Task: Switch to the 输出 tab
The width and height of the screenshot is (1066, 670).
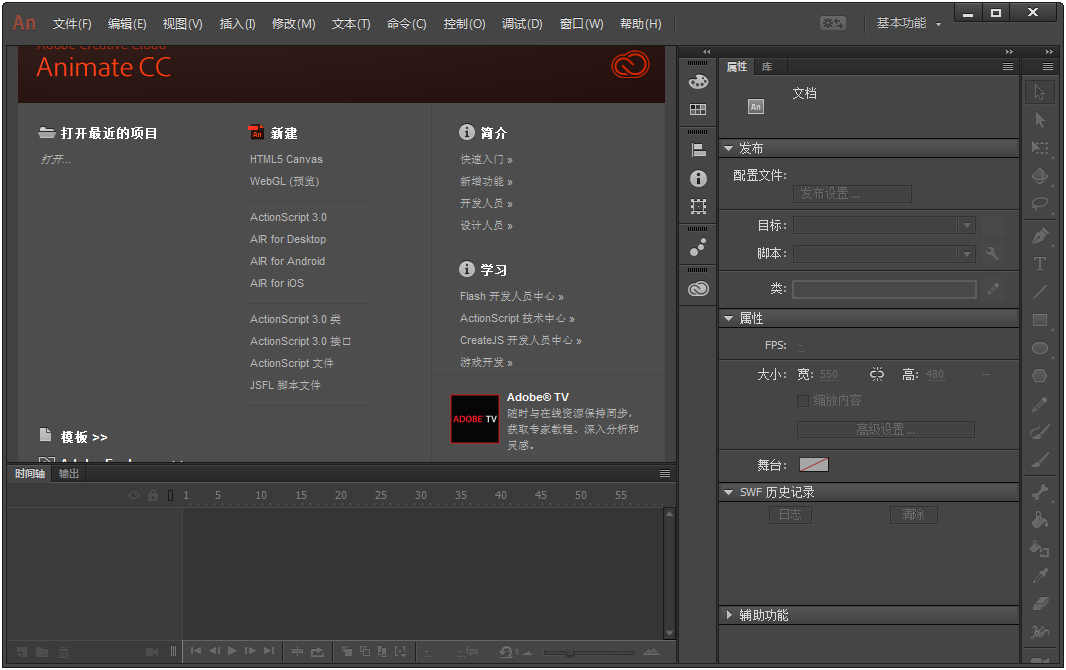Action: [x=67, y=474]
